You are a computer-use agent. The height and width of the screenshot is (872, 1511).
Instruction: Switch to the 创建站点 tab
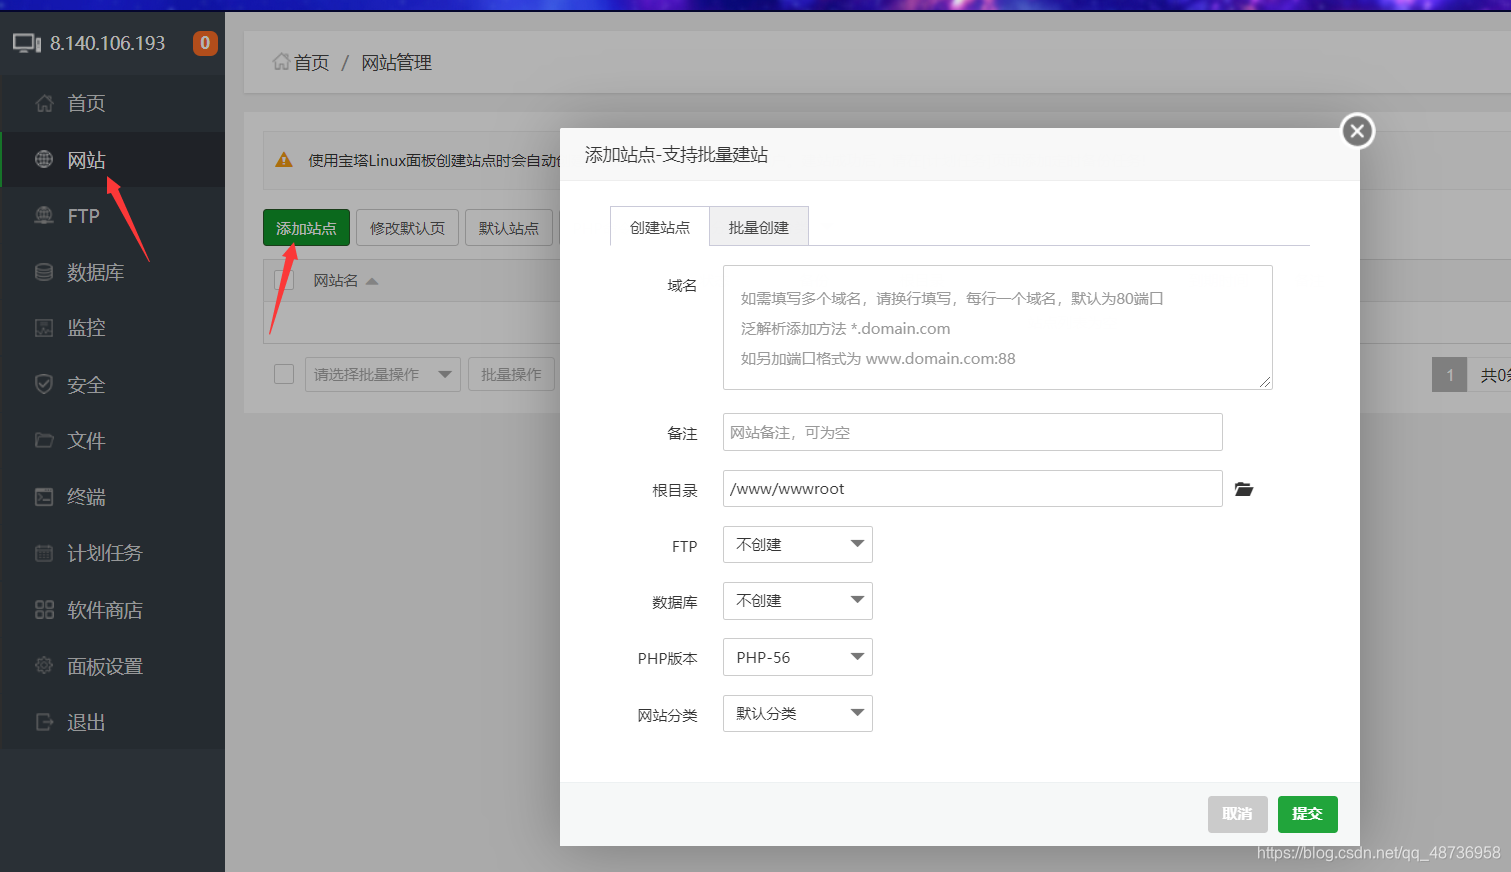click(660, 227)
